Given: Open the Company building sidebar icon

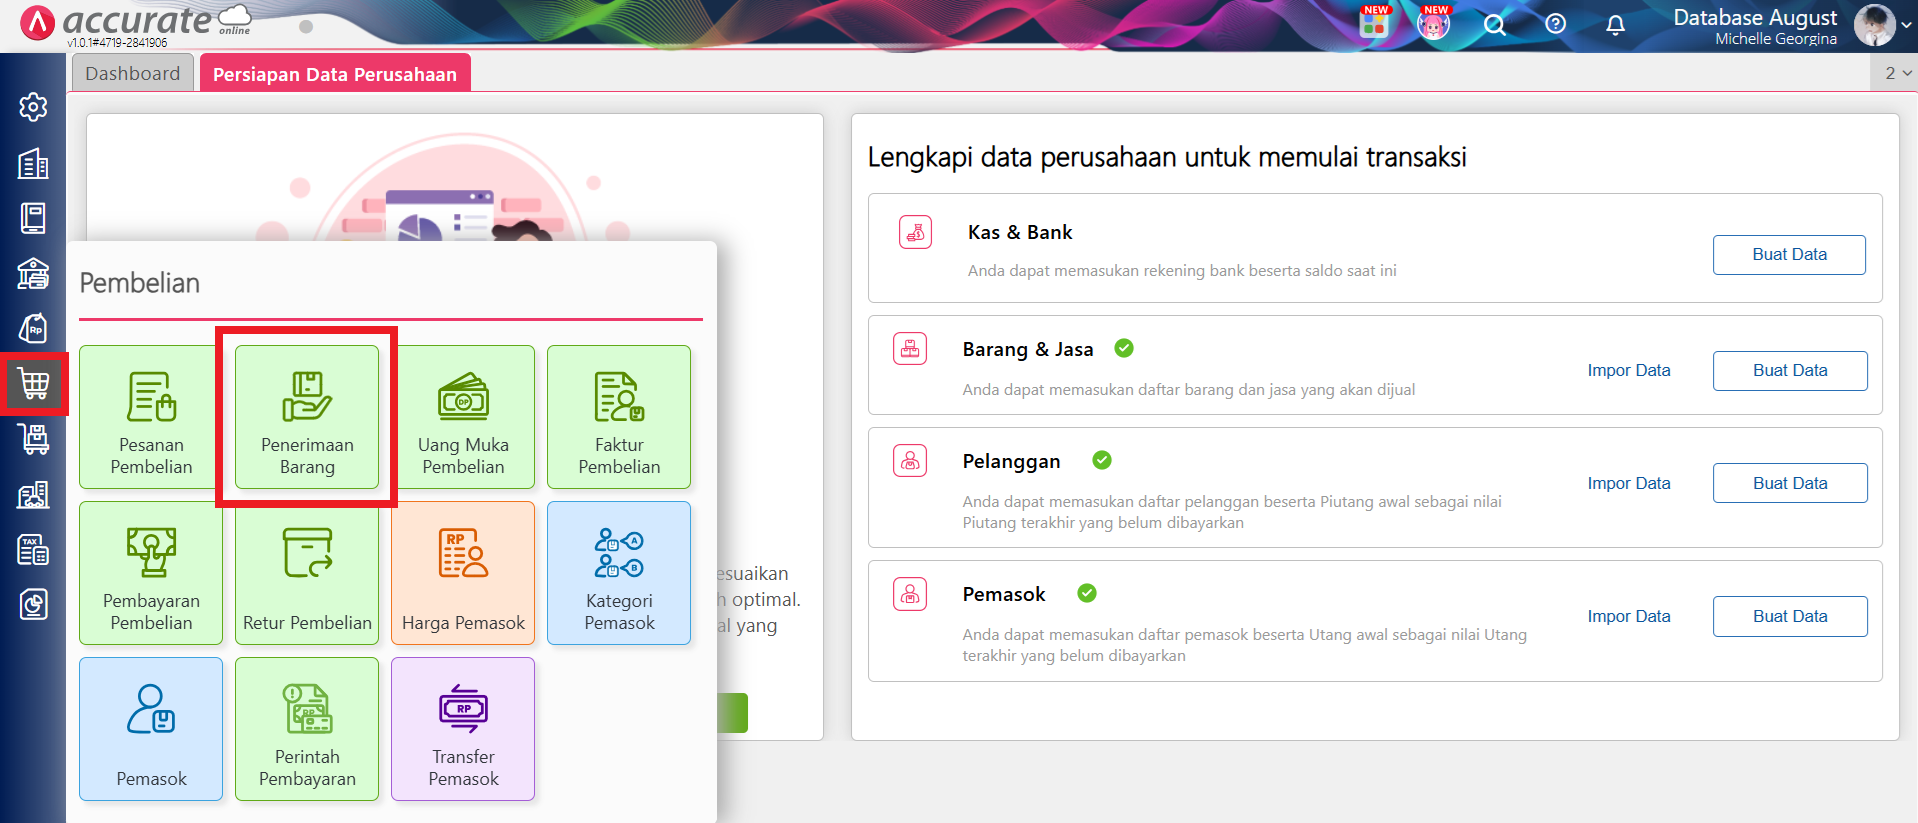Looking at the screenshot, I should tap(33, 163).
